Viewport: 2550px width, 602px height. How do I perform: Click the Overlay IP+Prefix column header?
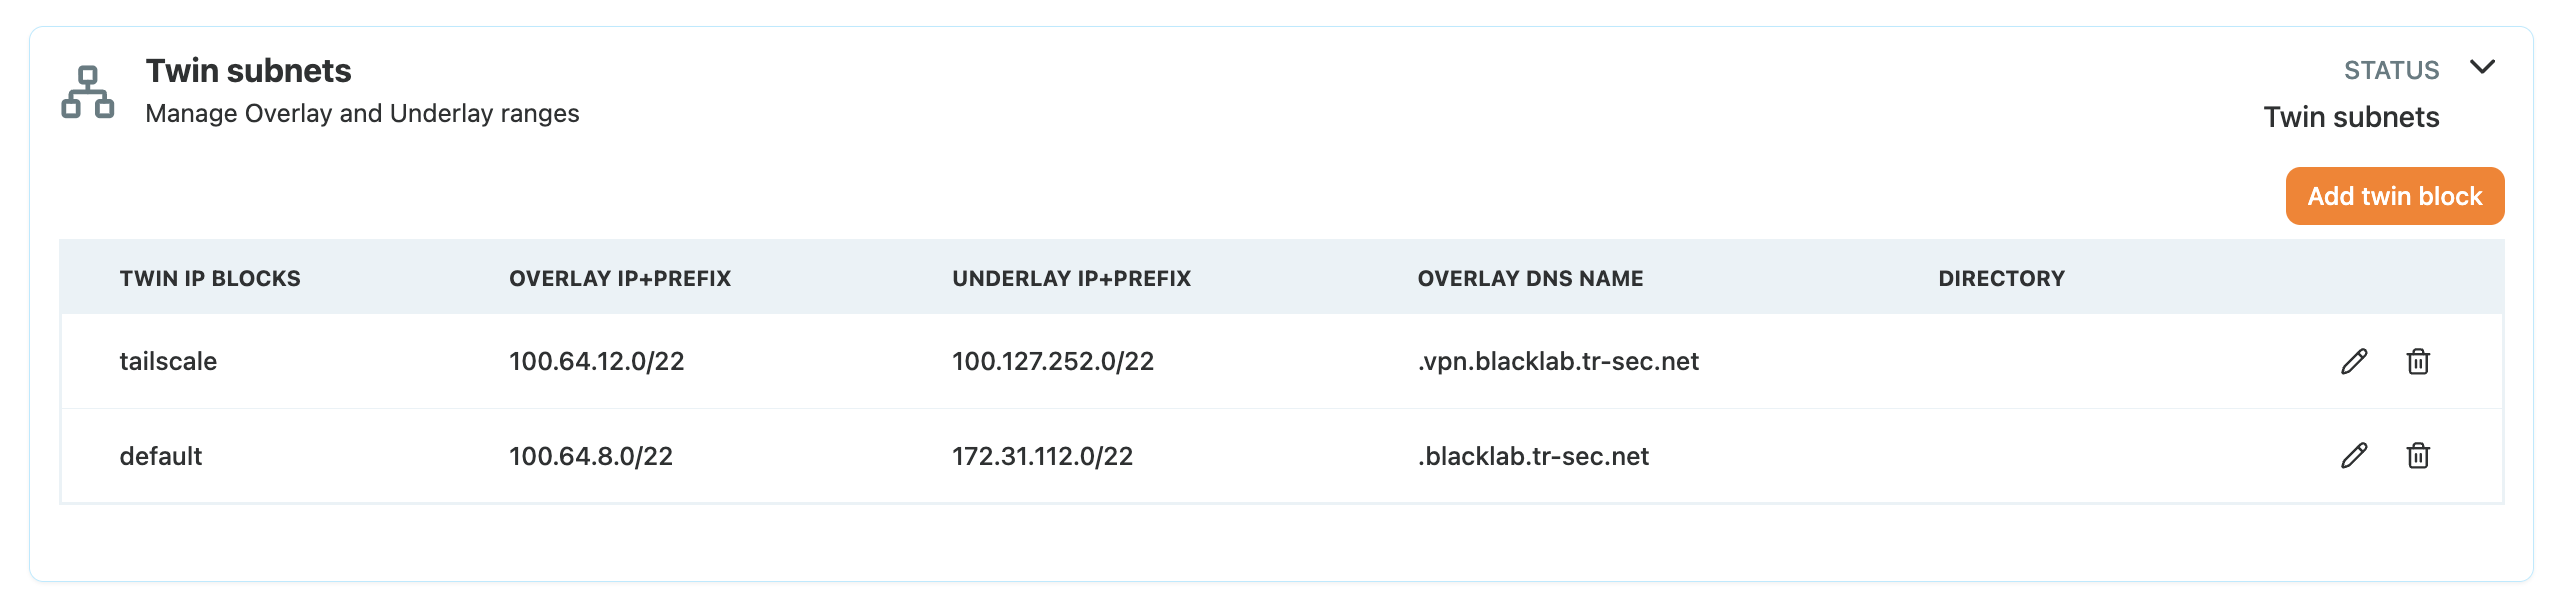[620, 278]
